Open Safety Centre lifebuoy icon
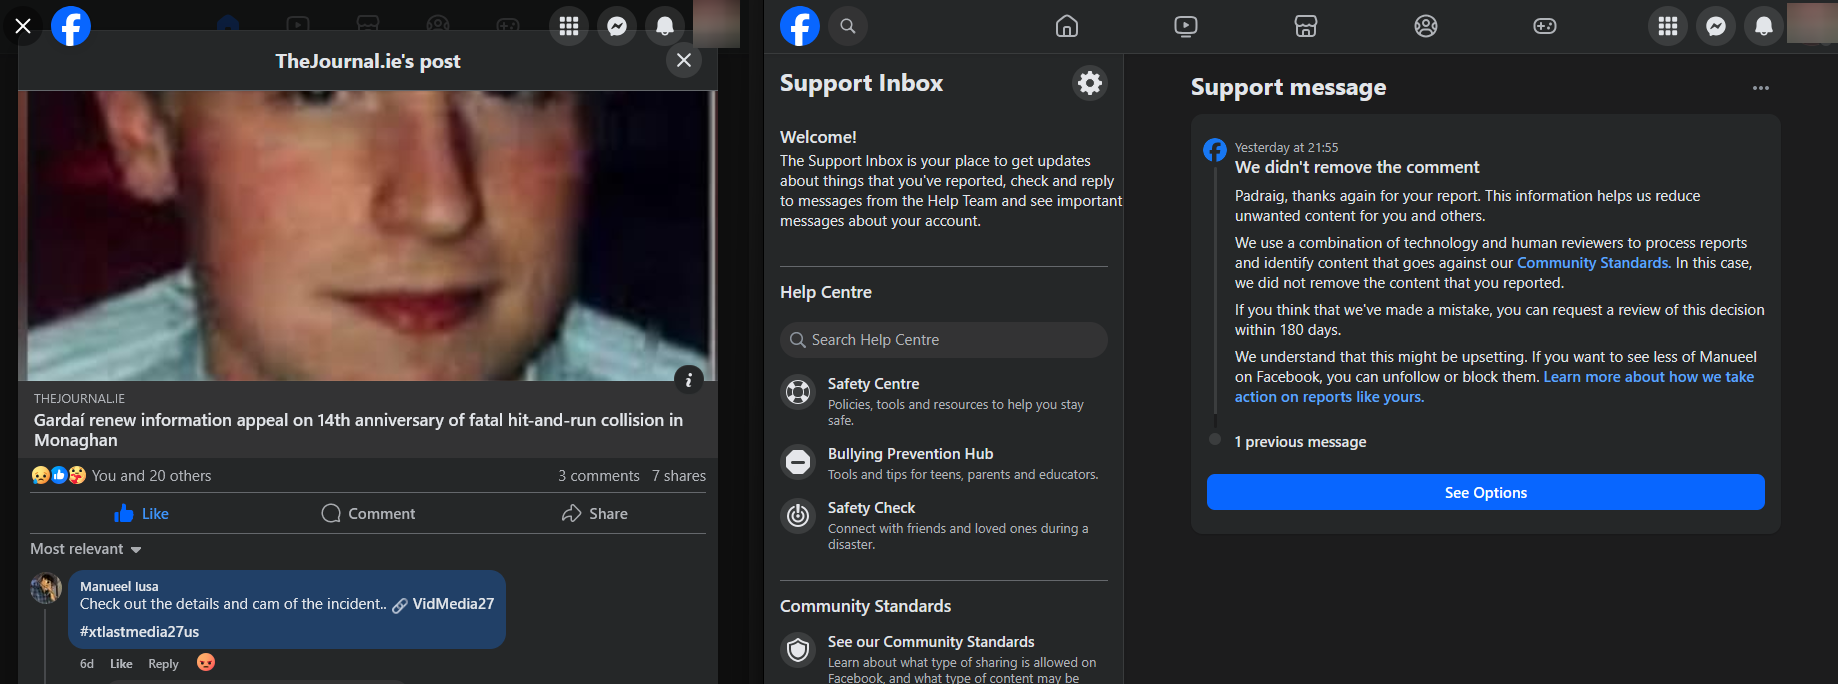The image size is (1838, 684). click(x=798, y=392)
